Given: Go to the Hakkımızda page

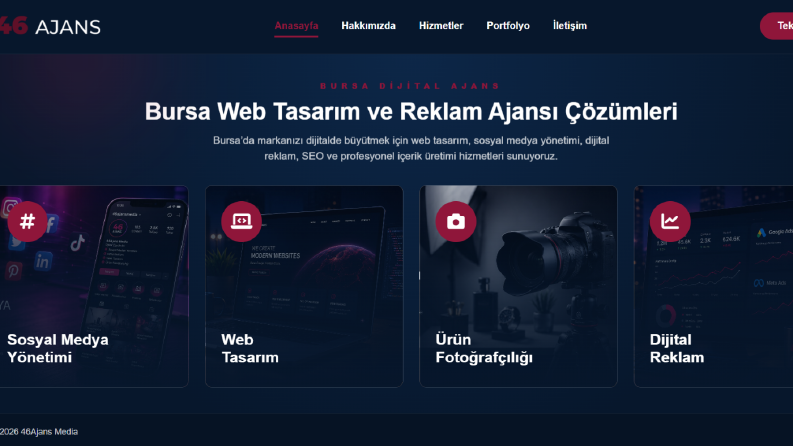Looking at the screenshot, I should click(368, 26).
